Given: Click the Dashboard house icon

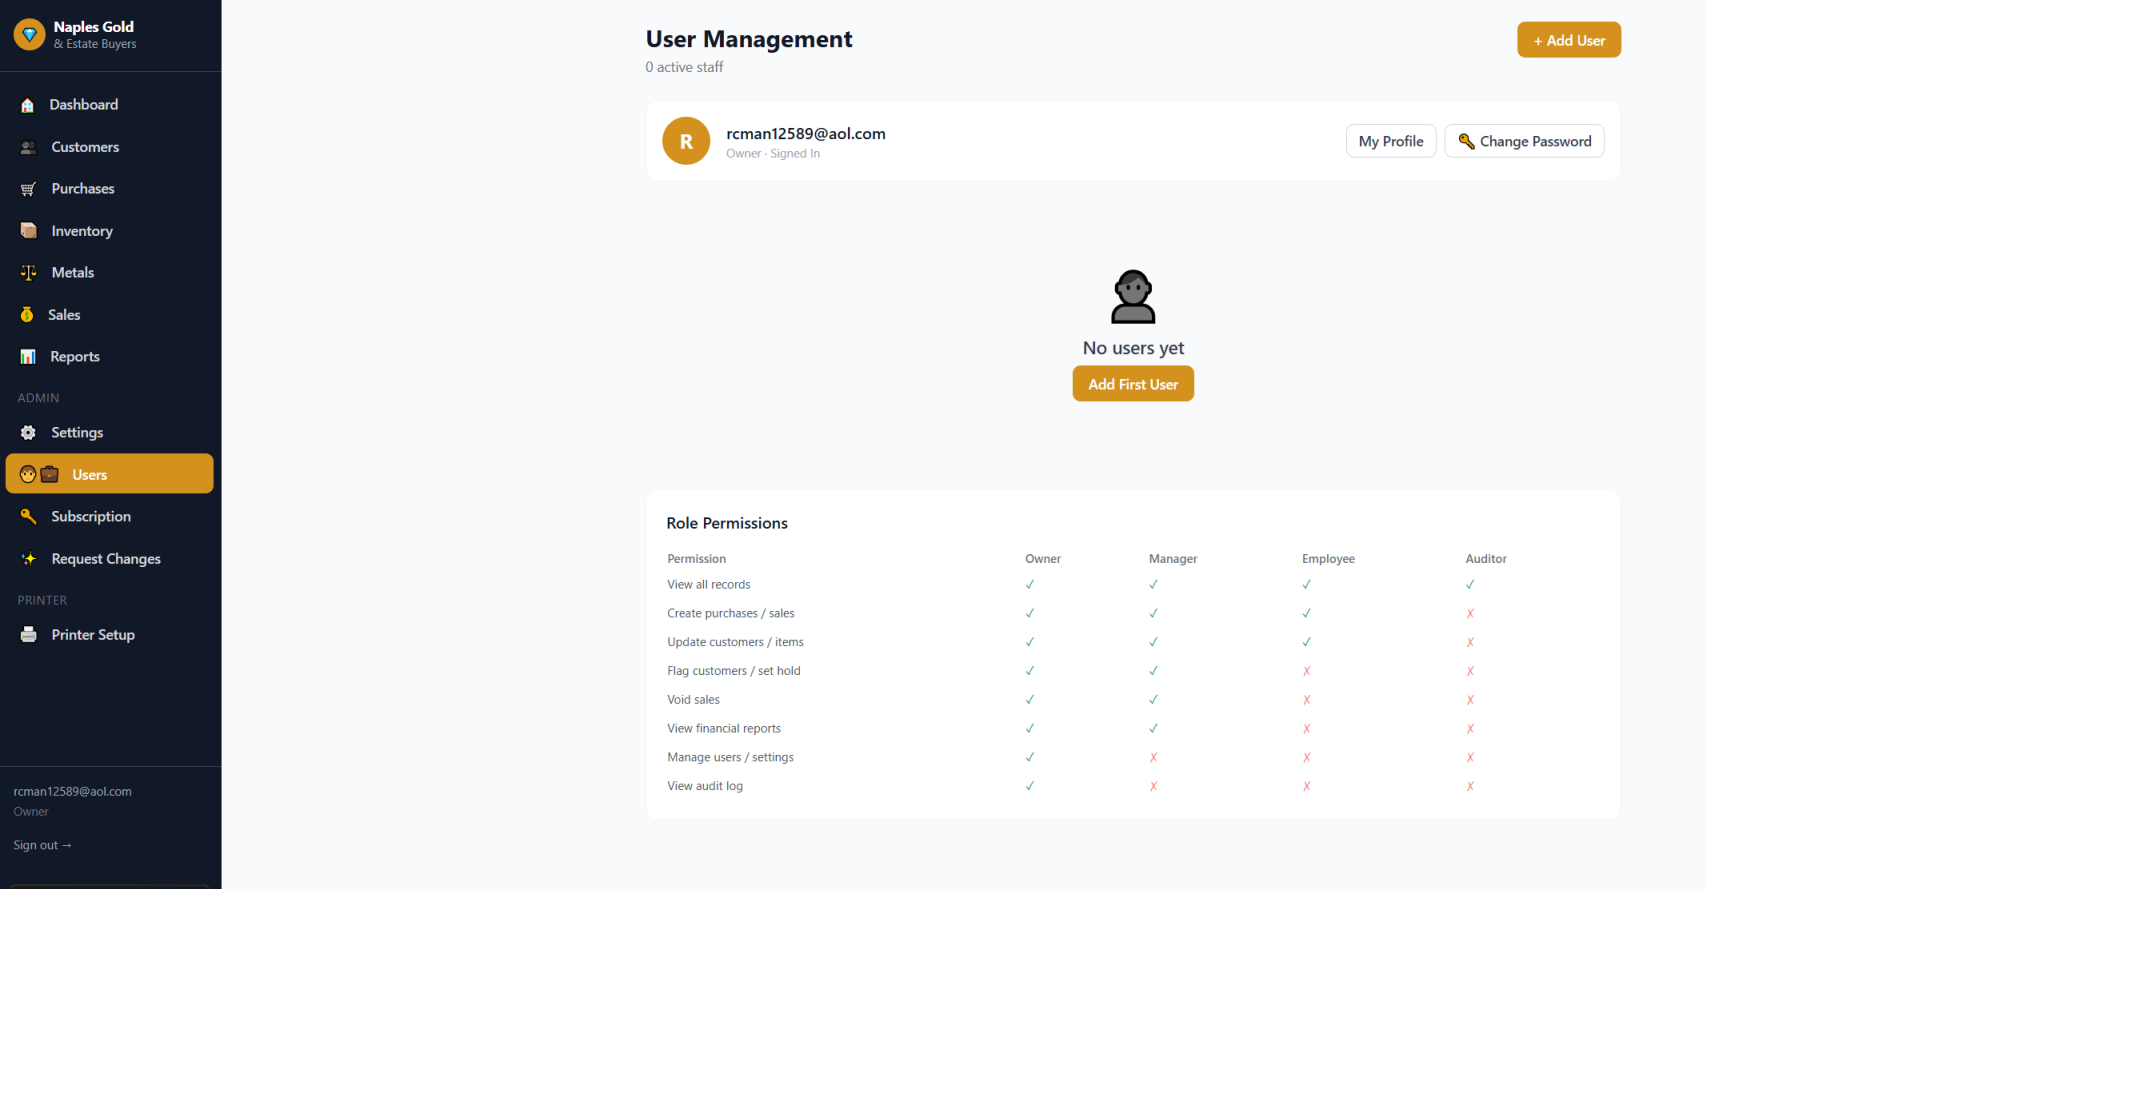Looking at the screenshot, I should pyautogui.click(x=28, y=105).
